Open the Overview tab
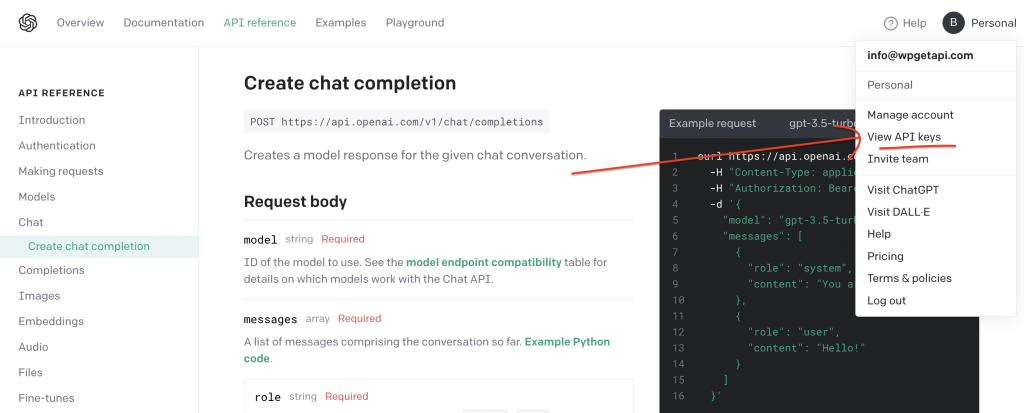 coord(80,23)
